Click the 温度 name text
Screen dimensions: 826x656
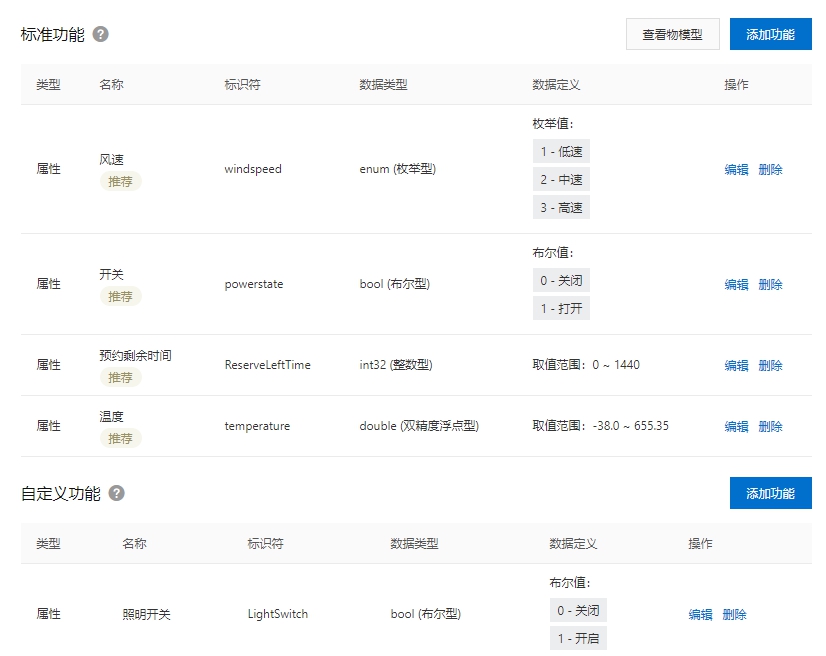pyautogui.click(x=111, y=417)
